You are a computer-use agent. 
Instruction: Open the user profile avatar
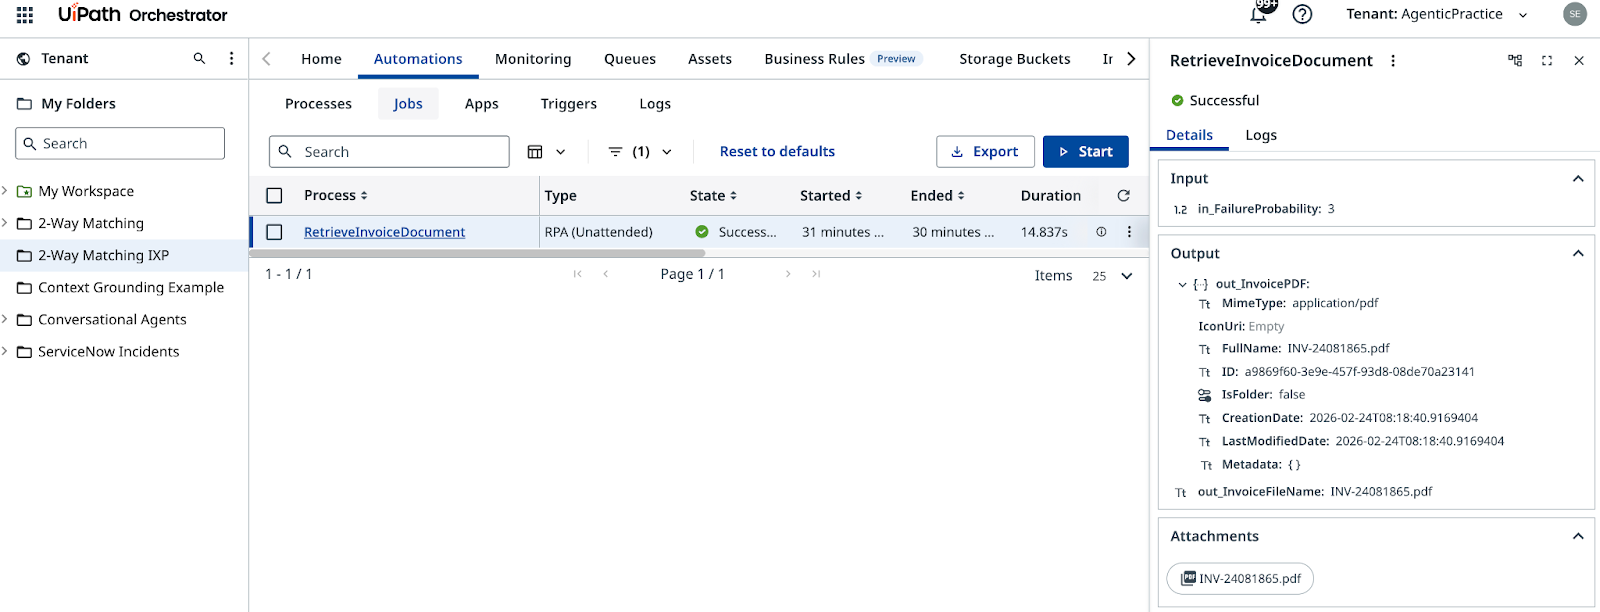click(x=1575, y=14)
